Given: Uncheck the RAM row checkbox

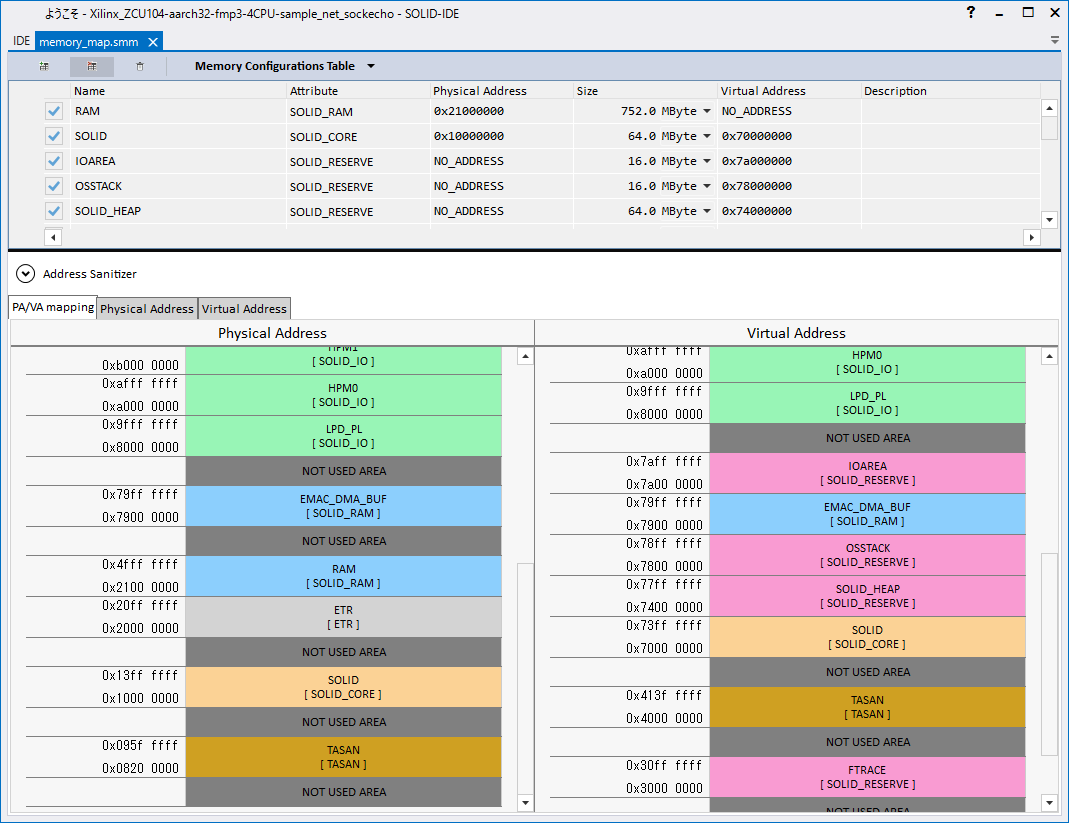Looking at the screenshot, I should [54, 111].
